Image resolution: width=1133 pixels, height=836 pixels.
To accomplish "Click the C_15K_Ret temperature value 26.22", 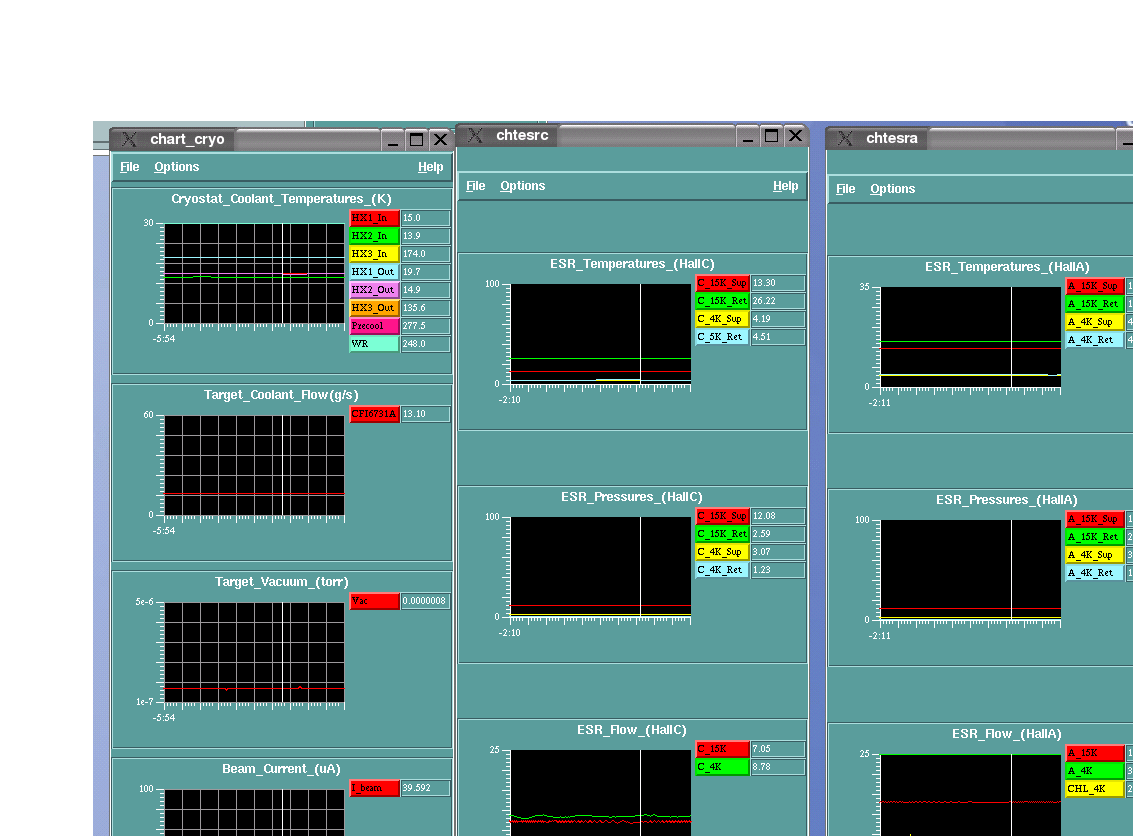I will (x=777, y=301).
